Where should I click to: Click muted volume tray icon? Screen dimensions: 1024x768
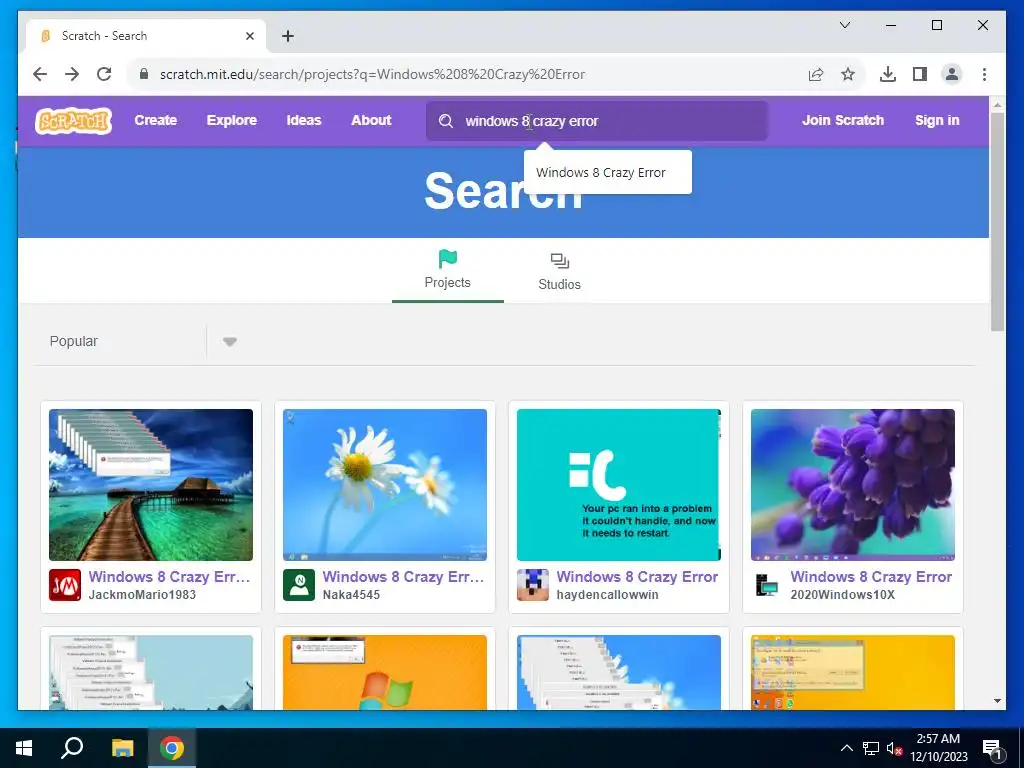click(x=894, y=748)
